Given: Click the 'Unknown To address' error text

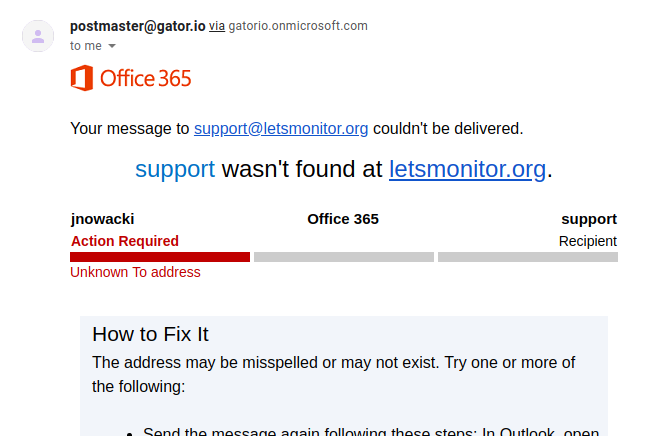Looking at the screenshot, I should [135, 272].
